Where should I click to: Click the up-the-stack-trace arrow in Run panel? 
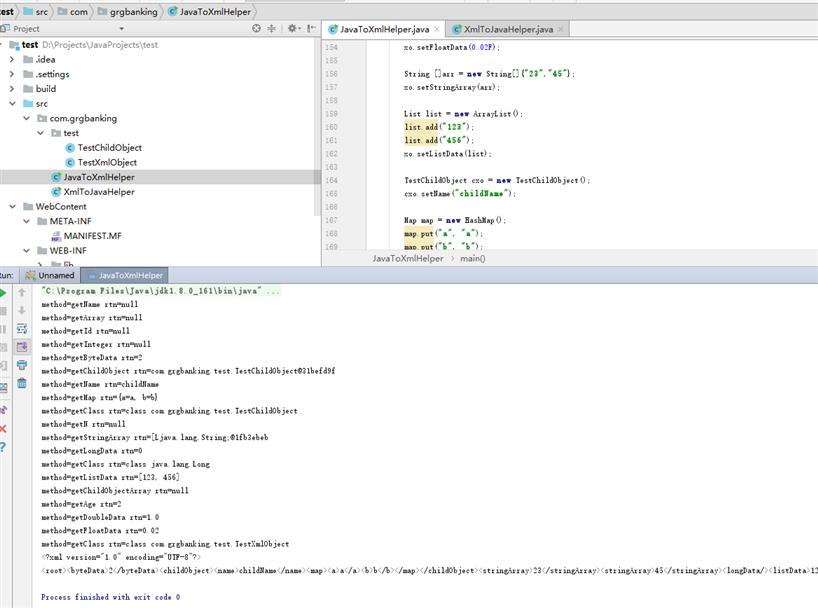click(x=22, y=292)
